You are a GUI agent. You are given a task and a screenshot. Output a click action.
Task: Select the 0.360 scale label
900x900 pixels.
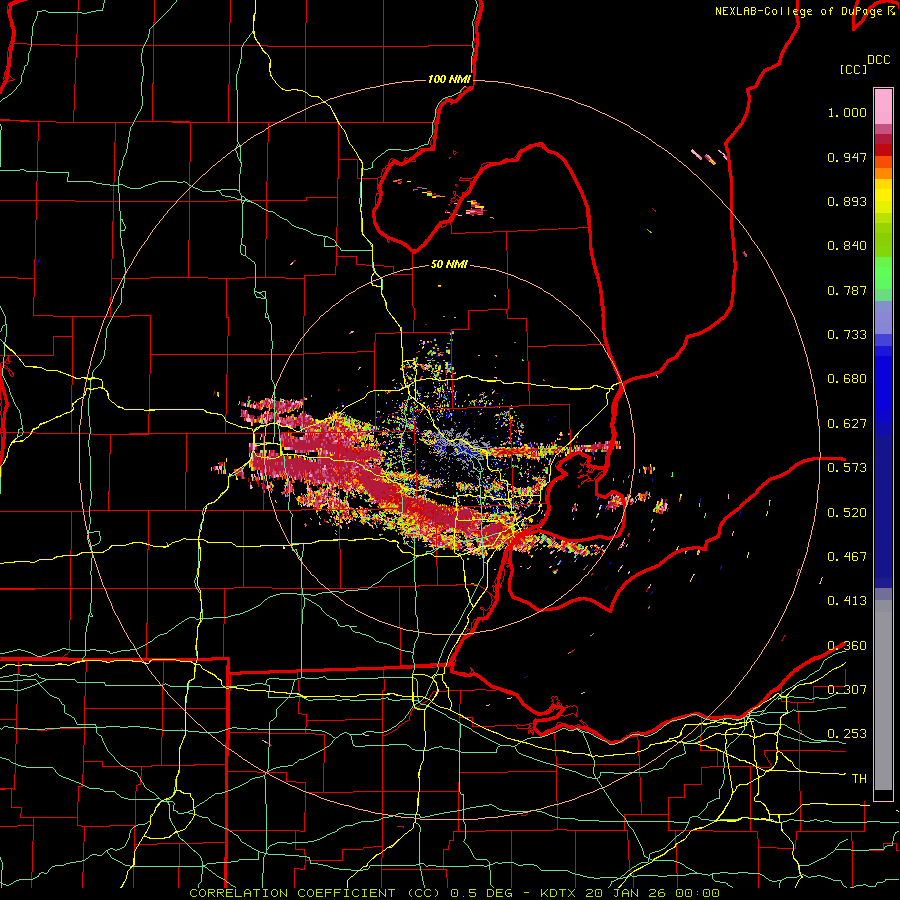(847, 645)
